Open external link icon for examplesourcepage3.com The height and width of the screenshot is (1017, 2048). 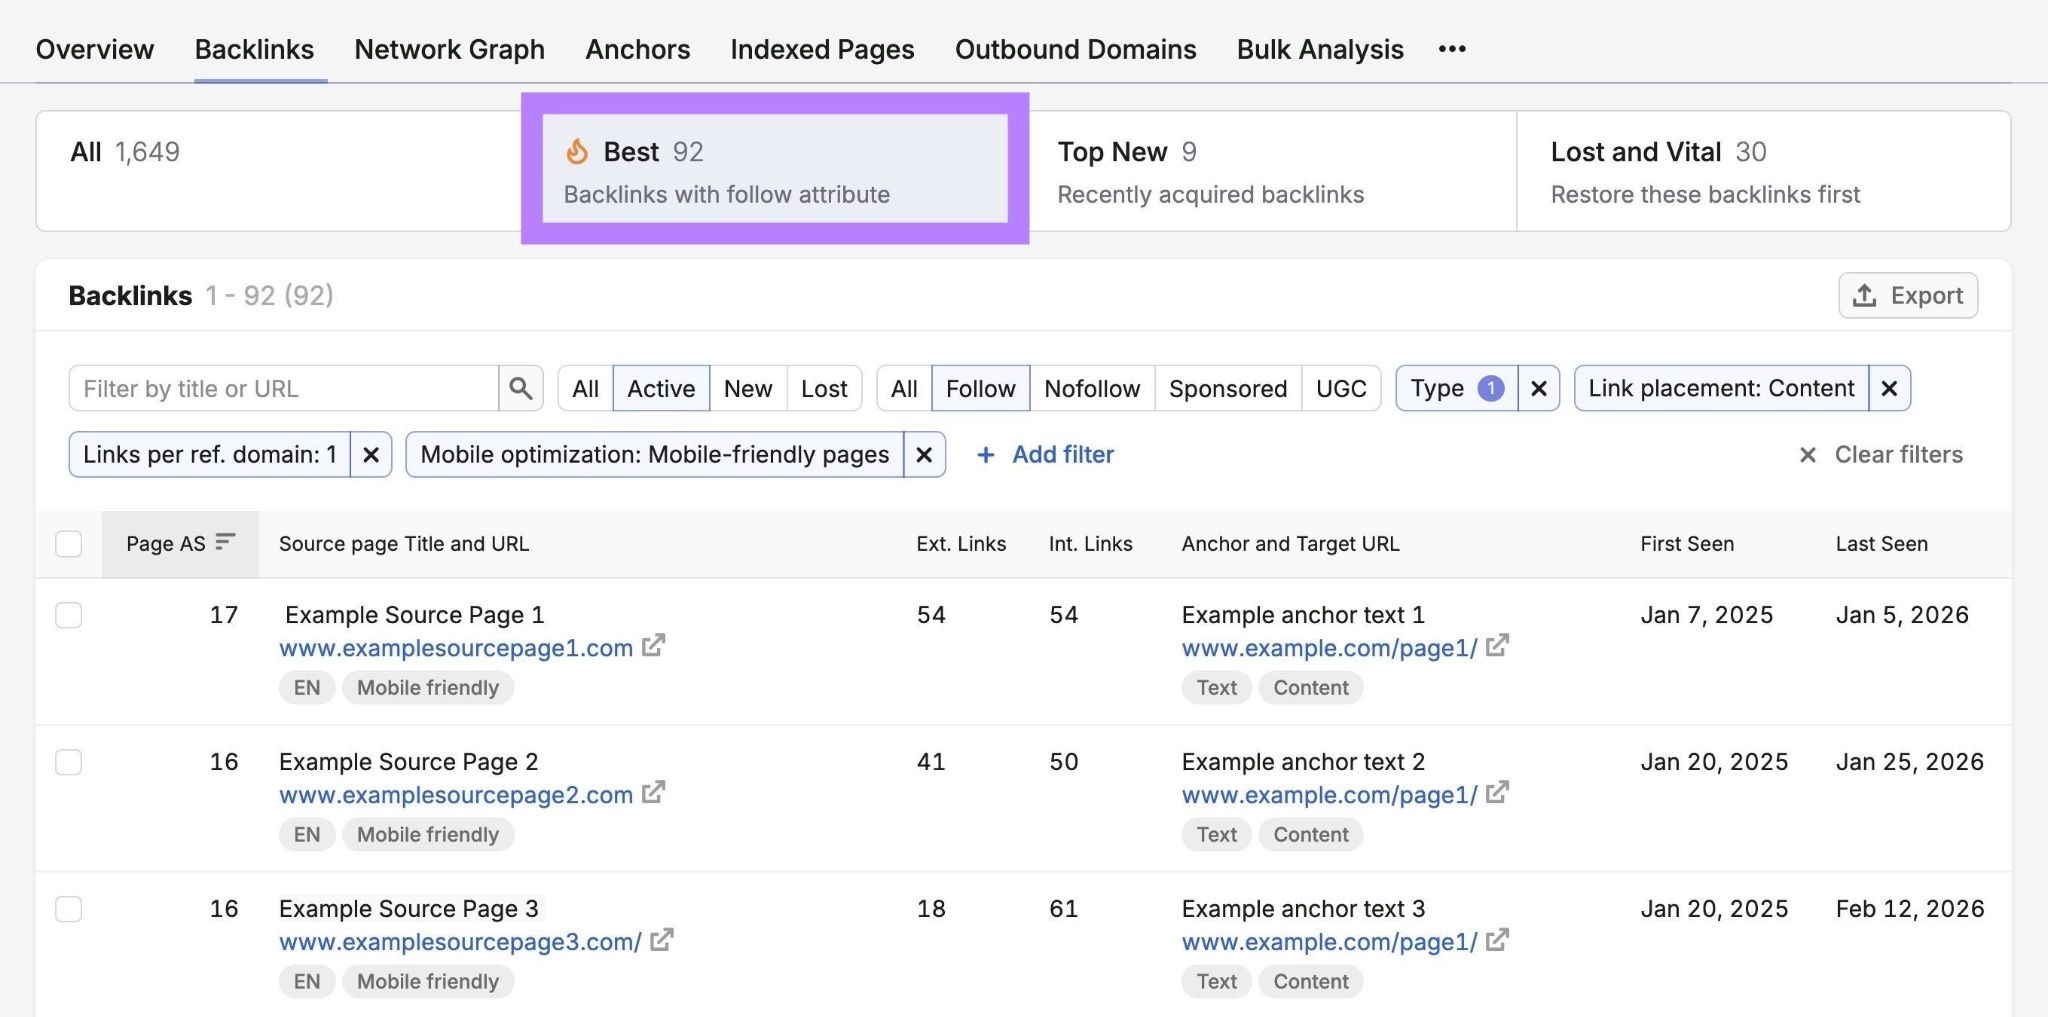(661, 940)
